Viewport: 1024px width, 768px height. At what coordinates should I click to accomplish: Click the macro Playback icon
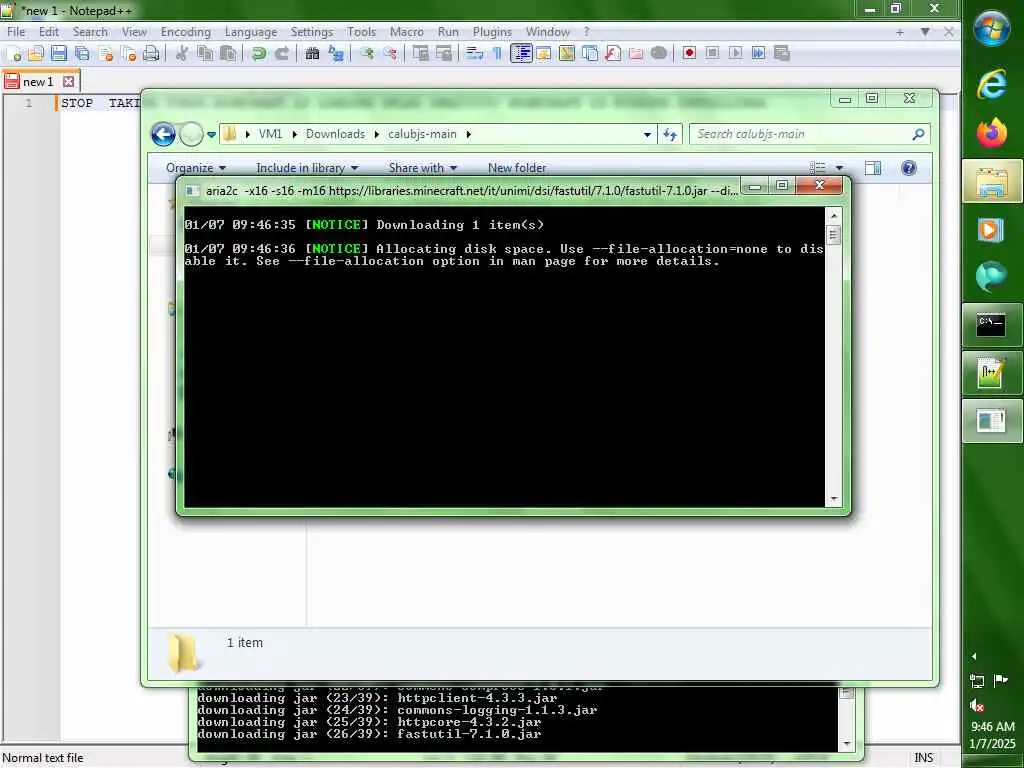click(736, 54)
